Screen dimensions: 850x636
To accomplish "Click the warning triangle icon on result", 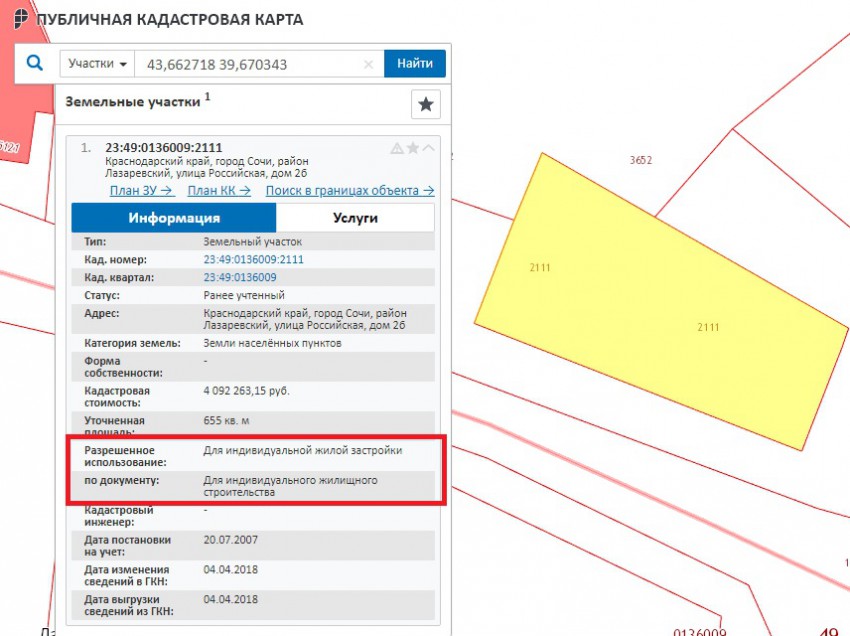I will [397, 148].
